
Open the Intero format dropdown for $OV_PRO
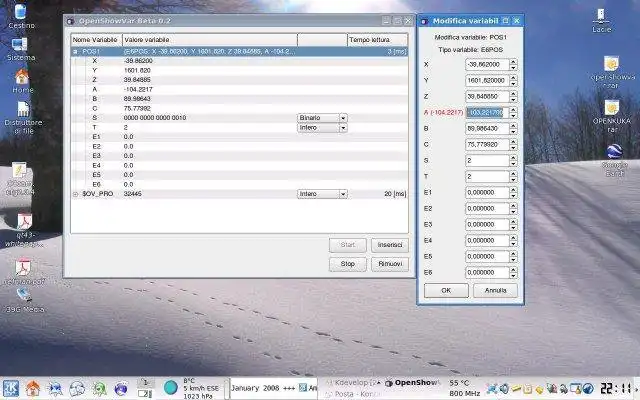coord(322,194)
